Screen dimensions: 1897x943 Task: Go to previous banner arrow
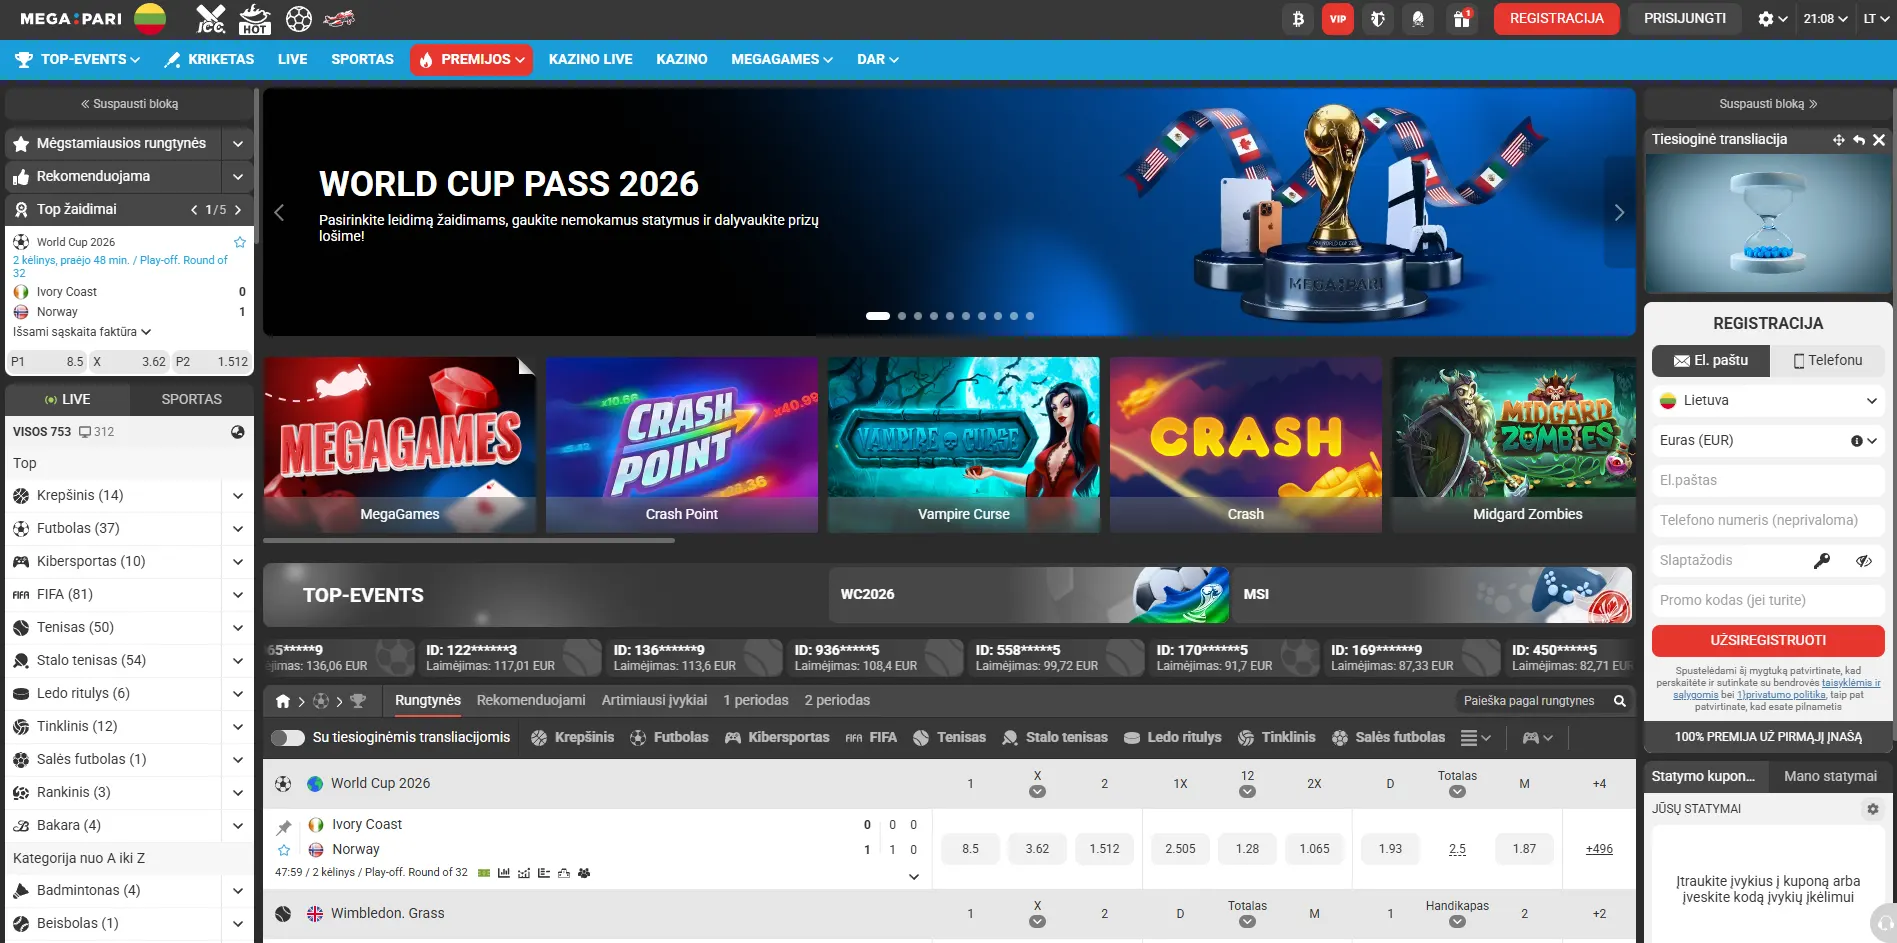click(x=279, y=212)
